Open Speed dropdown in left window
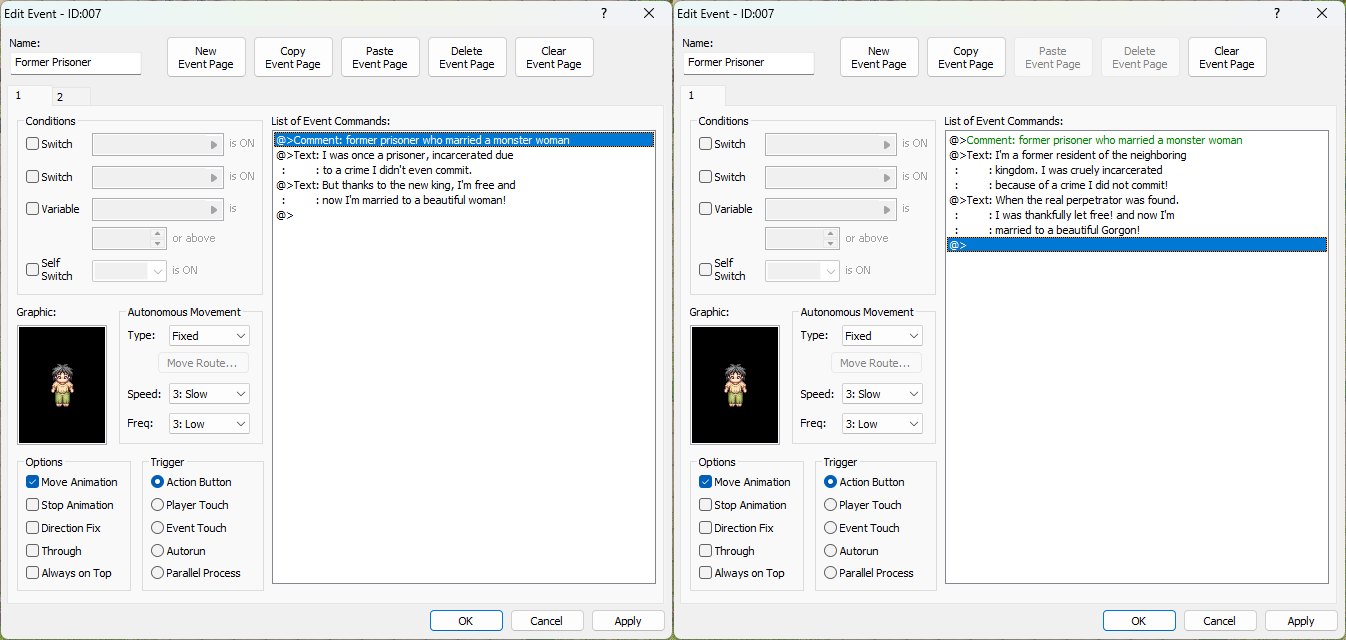This screenshot has width=1346, height=640. tap(209, 394)
